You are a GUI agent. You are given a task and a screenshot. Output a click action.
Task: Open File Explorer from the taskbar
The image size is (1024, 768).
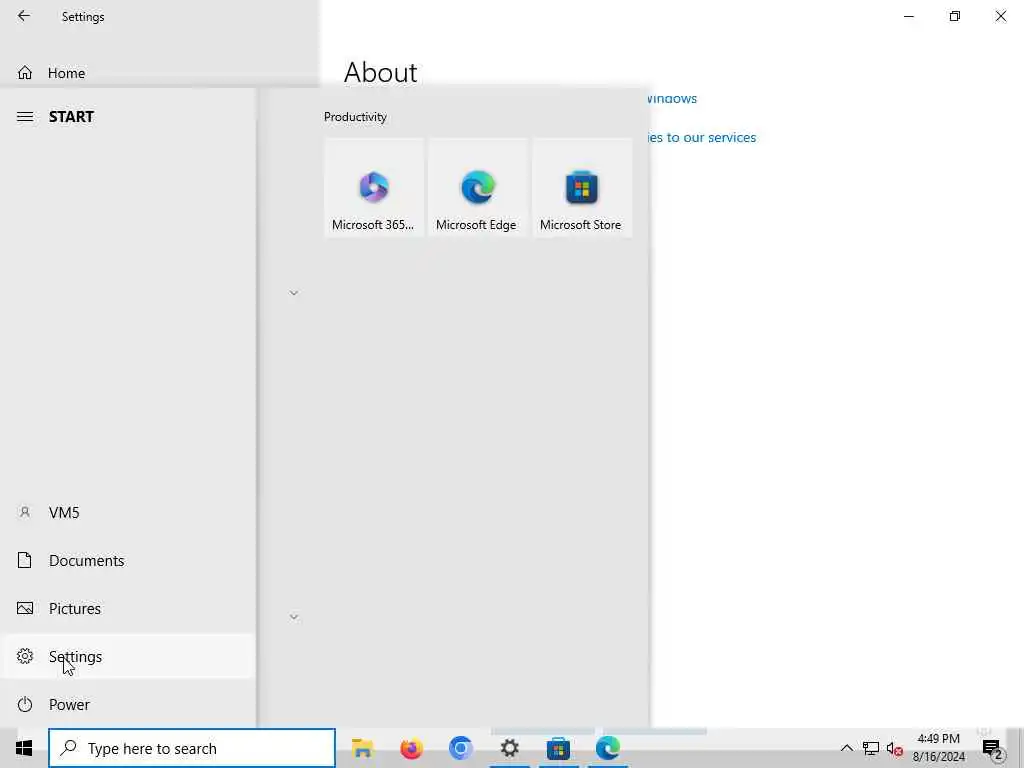(362, 748)
